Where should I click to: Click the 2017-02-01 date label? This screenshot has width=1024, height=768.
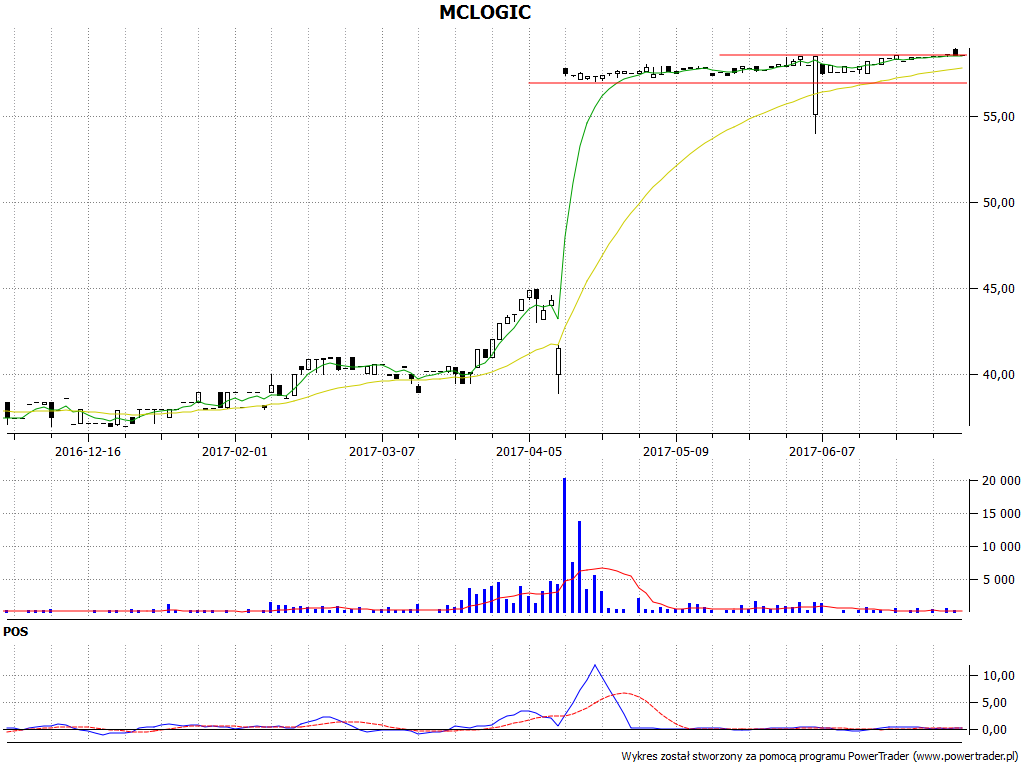[234, 451]
